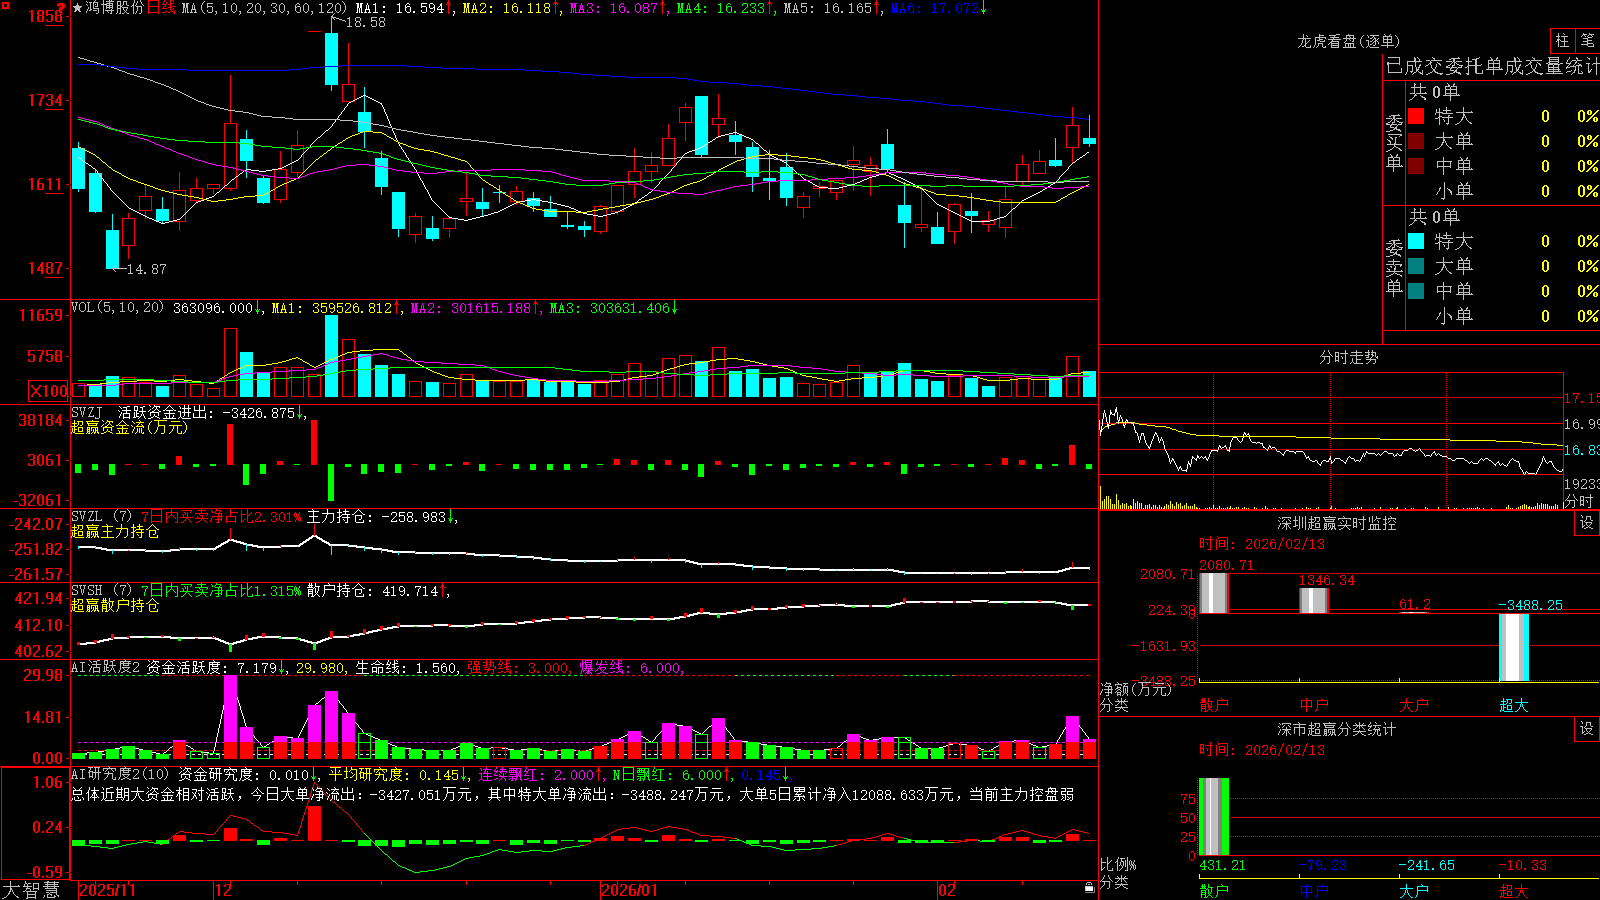Click teal 大单 swatch in 委卖单
Viewport: 1600px width, 900px height.
click(1416, 266)
